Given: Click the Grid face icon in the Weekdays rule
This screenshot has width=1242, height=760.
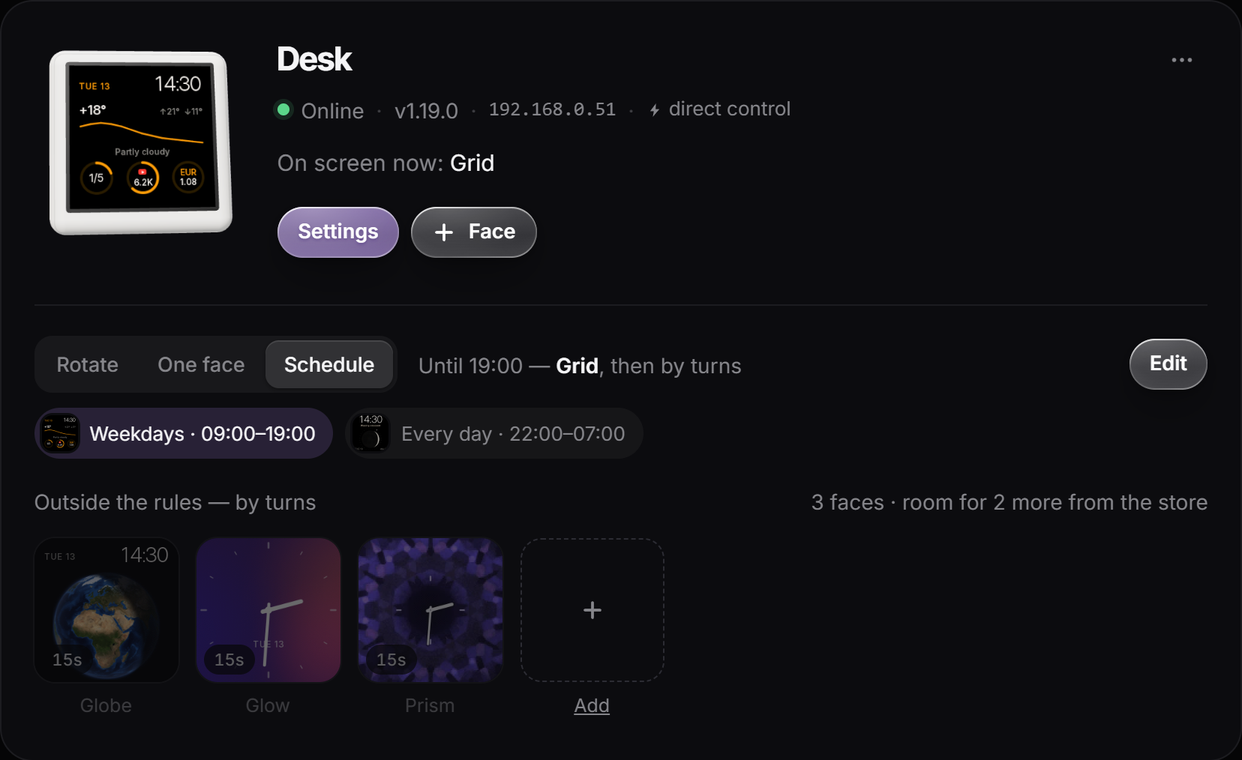Looking at the screenshot, I should point(59,433).
